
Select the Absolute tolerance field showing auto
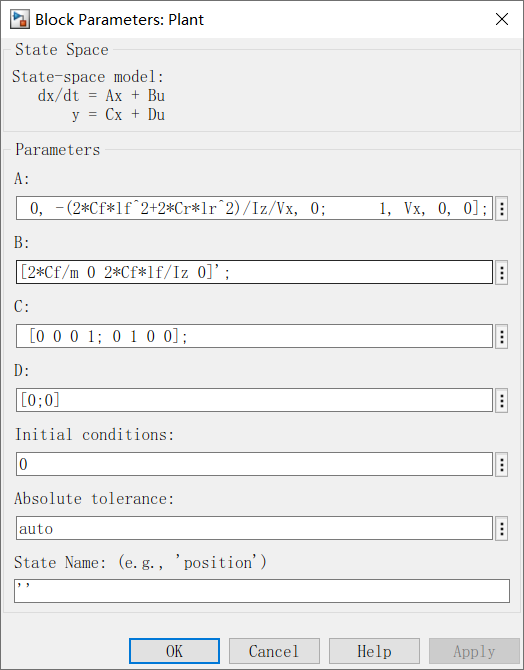[x=254, y=528]
